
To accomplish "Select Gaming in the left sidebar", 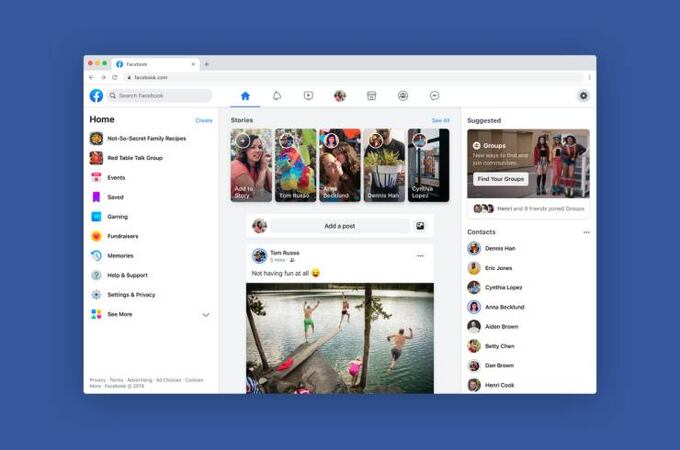I will pyautogui.click(x=117, y=216).
